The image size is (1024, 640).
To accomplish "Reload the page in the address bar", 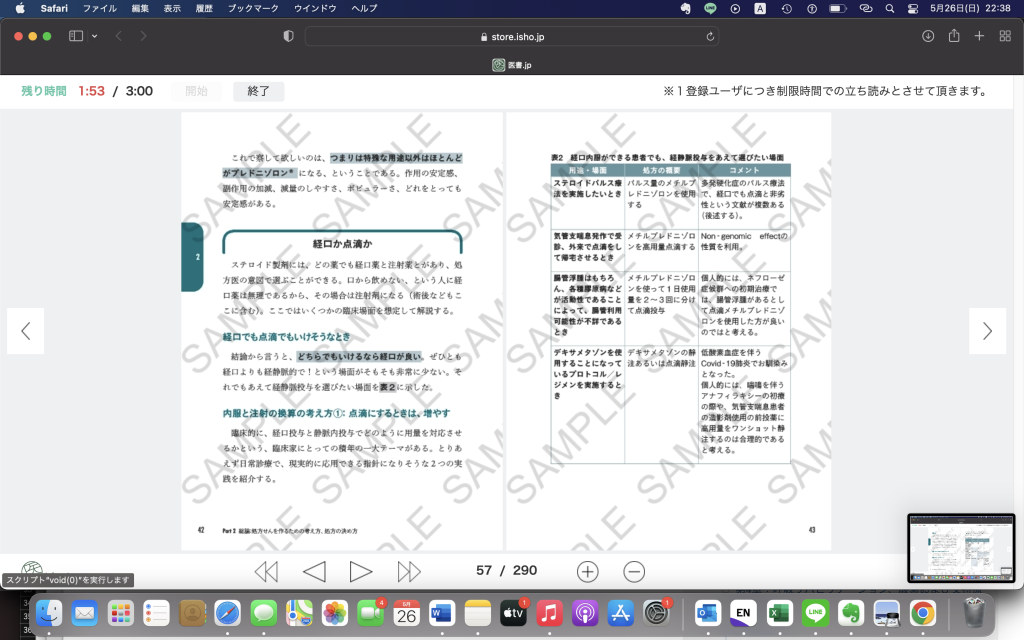I will point(710,36).
